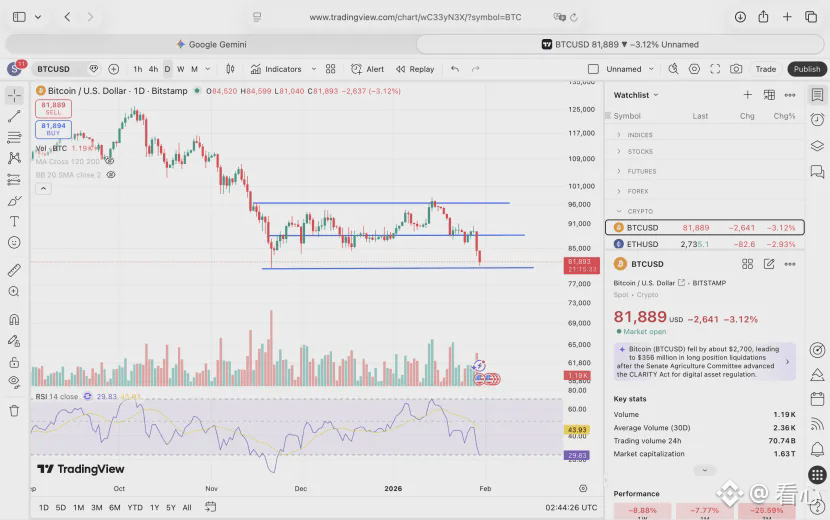Screen dimensions: 830x520
Task: Select the text annotation tool
Action: (14, 221)
